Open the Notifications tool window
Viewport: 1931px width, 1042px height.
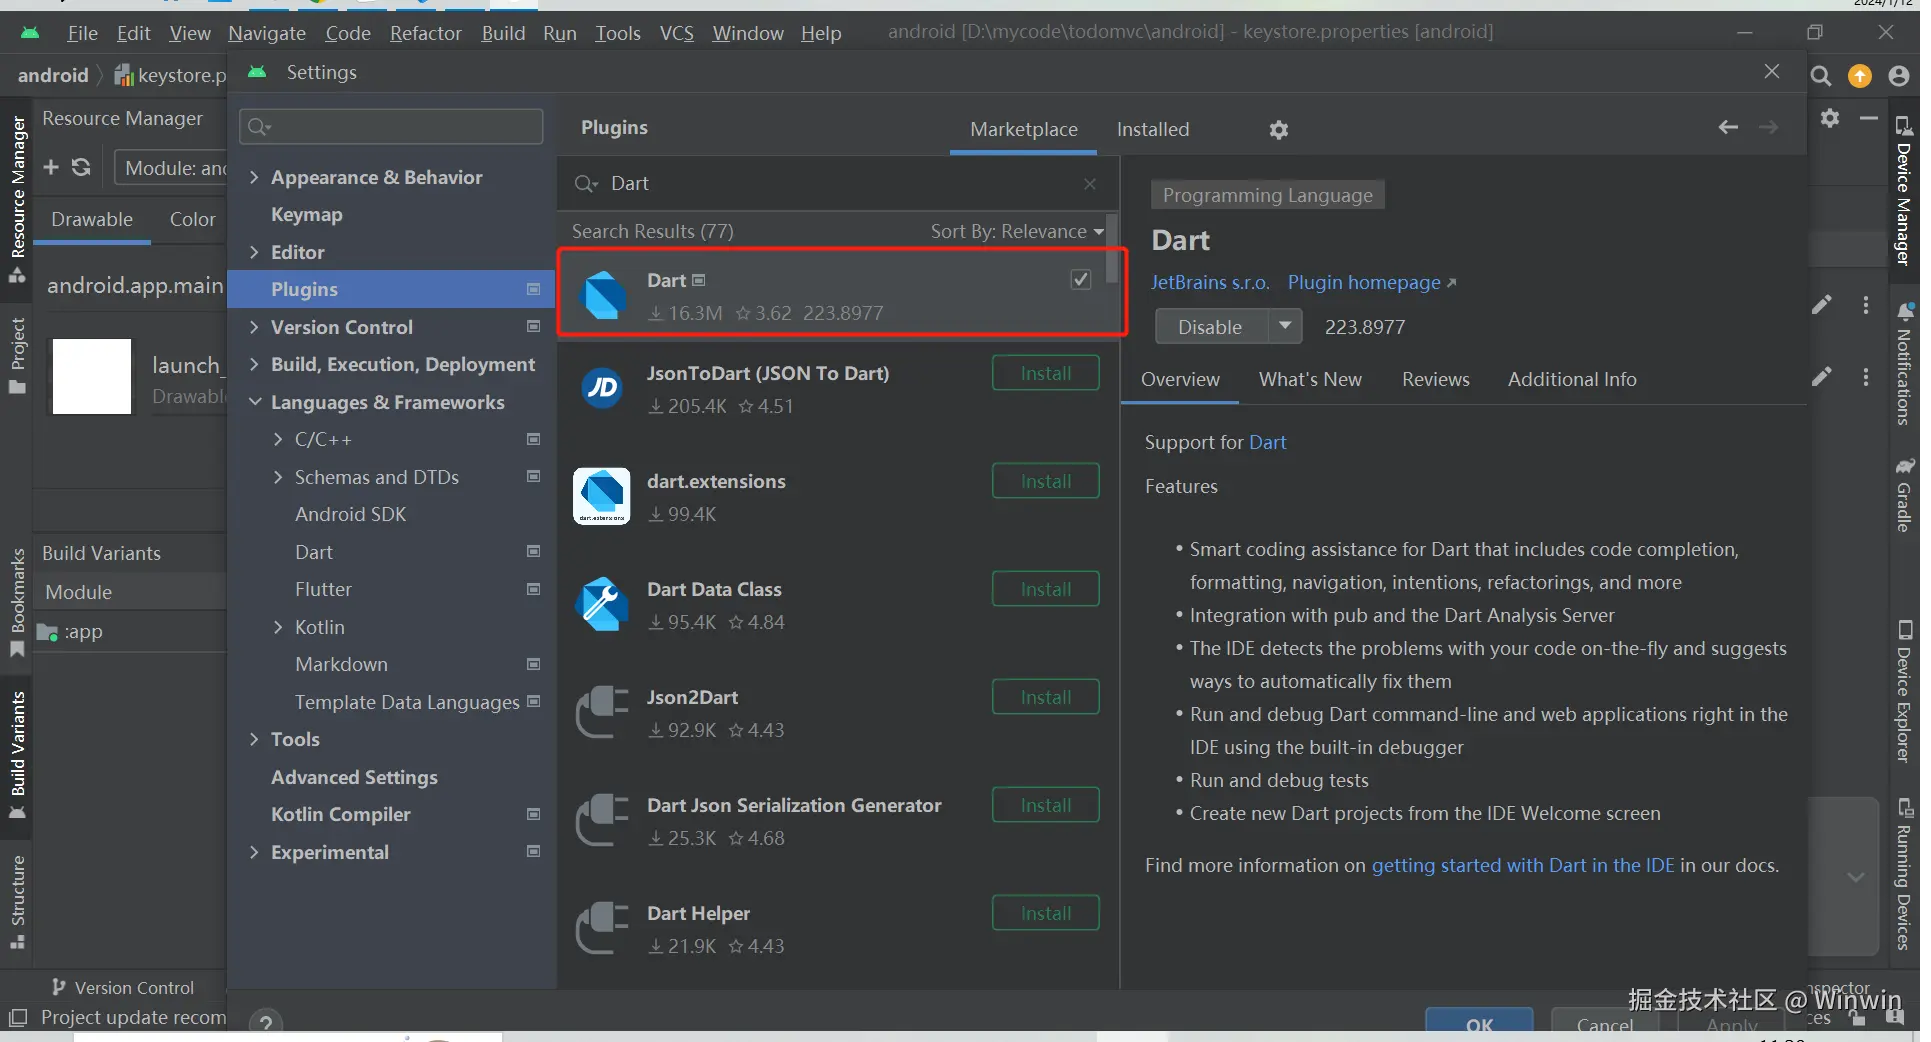[1904, 365]
